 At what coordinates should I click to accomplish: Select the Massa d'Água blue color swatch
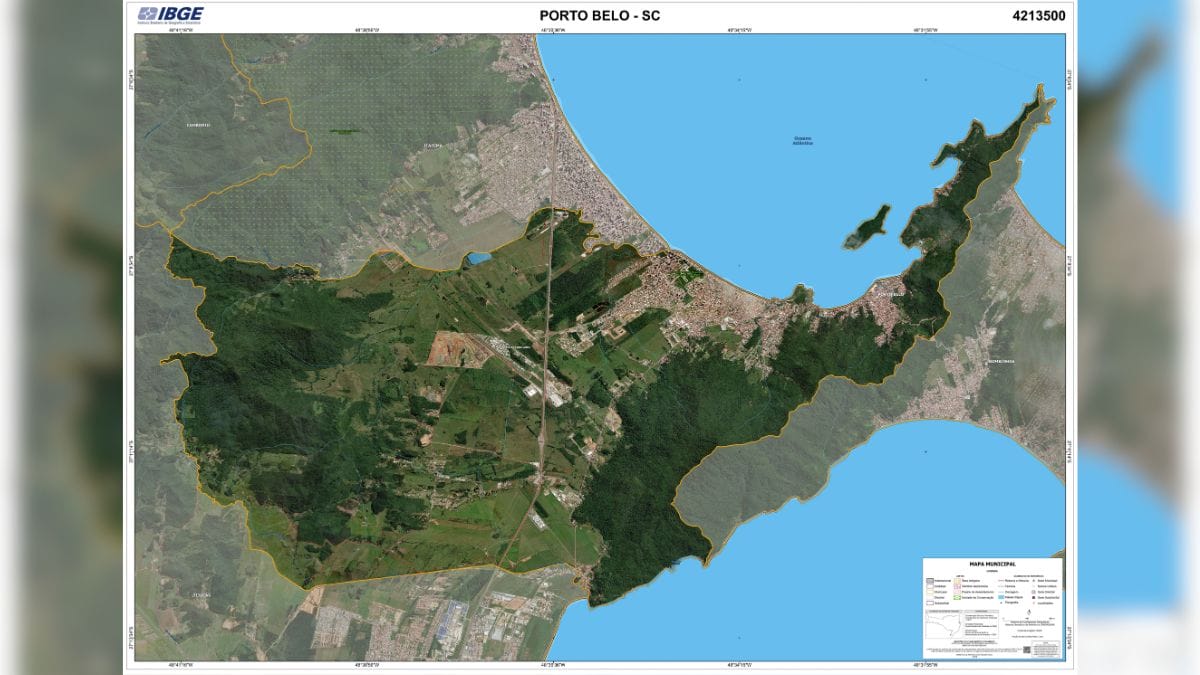1001,597
